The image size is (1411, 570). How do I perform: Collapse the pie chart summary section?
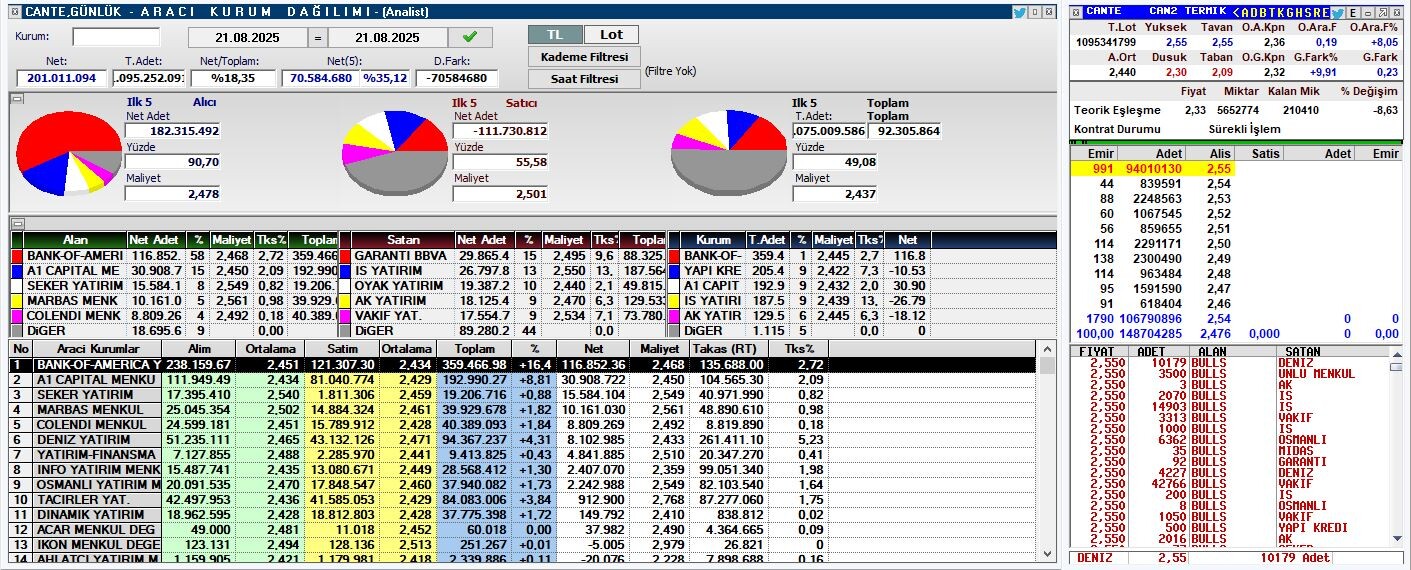click(16, 98)
